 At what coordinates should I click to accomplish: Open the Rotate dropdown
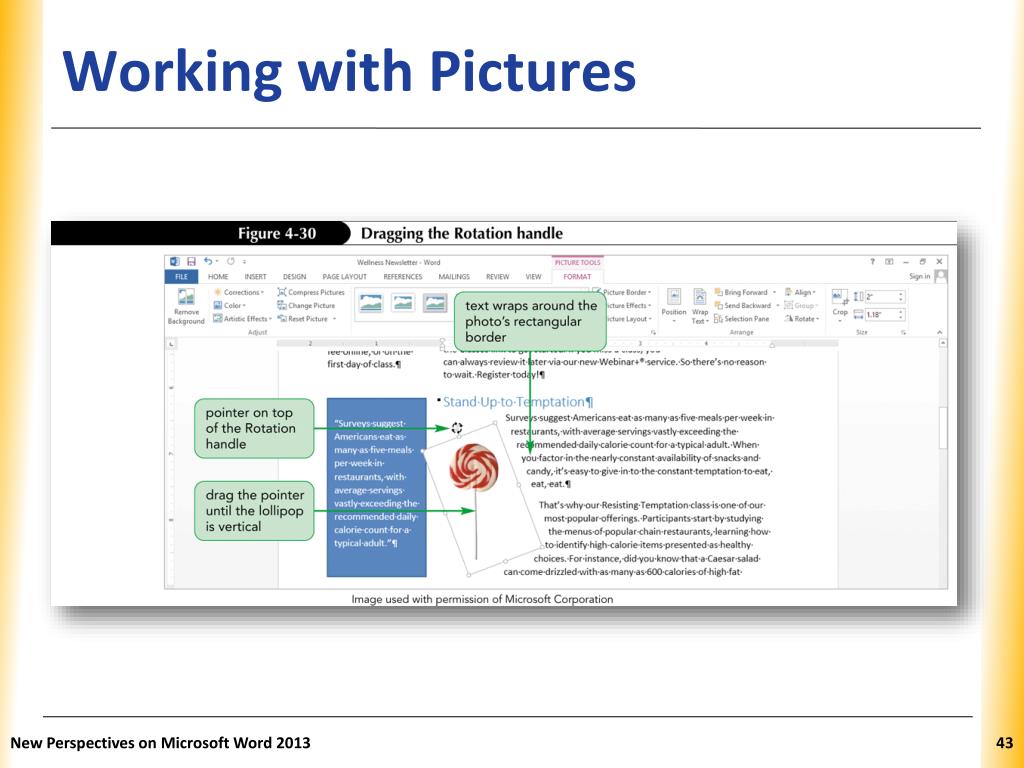click(x=801, y=319)
